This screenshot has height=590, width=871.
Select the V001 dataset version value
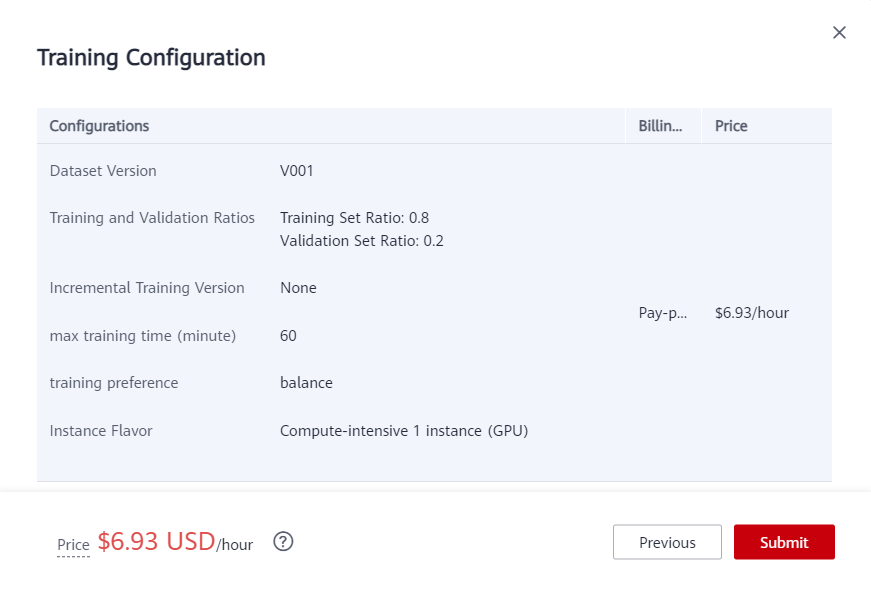[x=297, y=171]
